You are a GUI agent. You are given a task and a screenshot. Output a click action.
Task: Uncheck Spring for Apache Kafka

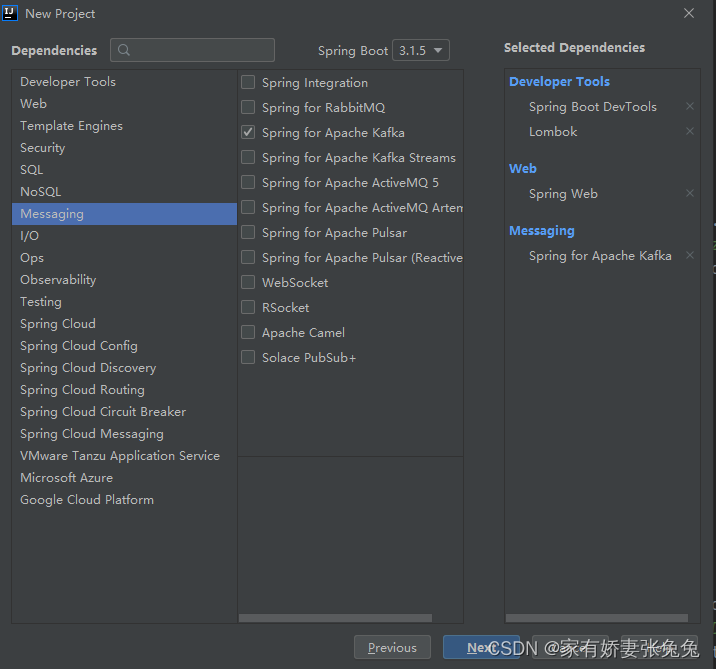(248, 132)
